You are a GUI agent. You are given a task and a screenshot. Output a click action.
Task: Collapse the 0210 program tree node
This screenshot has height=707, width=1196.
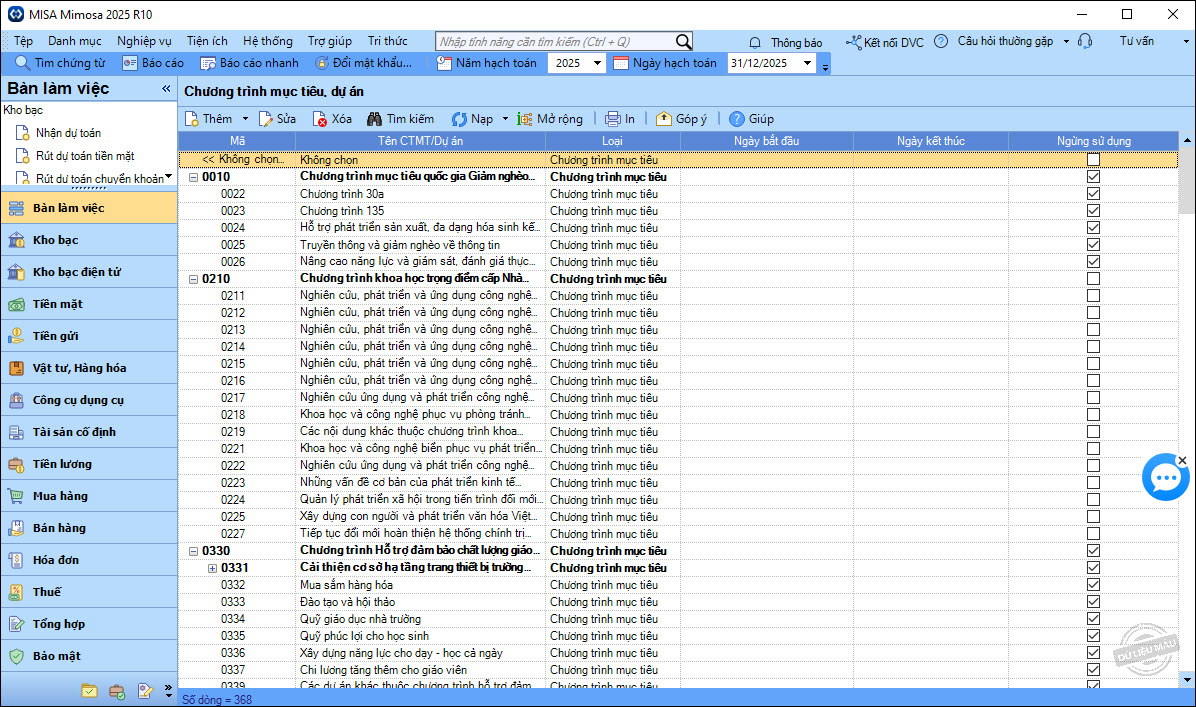pyautogui.click(x=193, y=279)
